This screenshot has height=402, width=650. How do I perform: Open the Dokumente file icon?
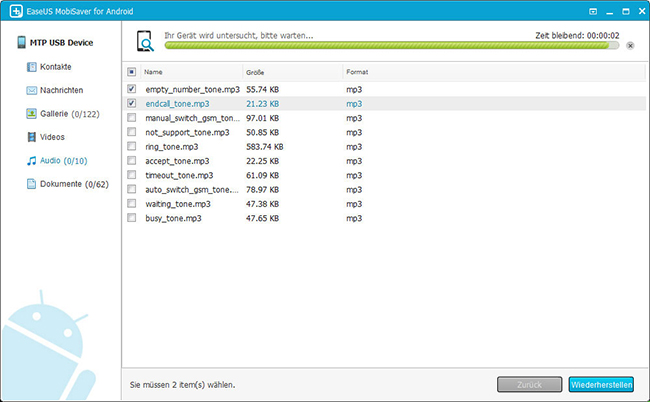32,184
